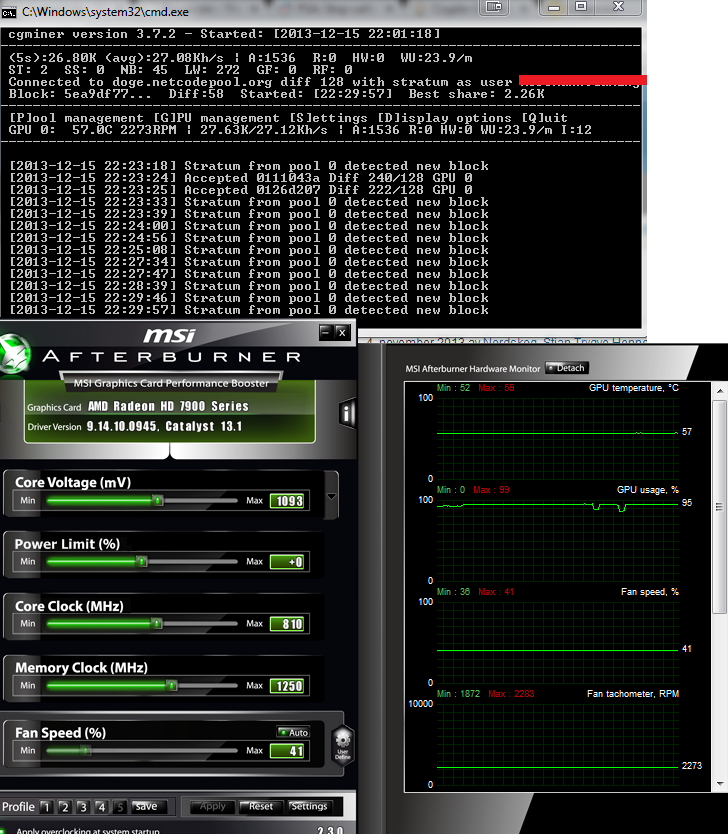Image resolution: width=728 pixels, height=834 pixels.
Task: Click 'Apply overclocking at system startup' text
Action: (x=88, y=830)
